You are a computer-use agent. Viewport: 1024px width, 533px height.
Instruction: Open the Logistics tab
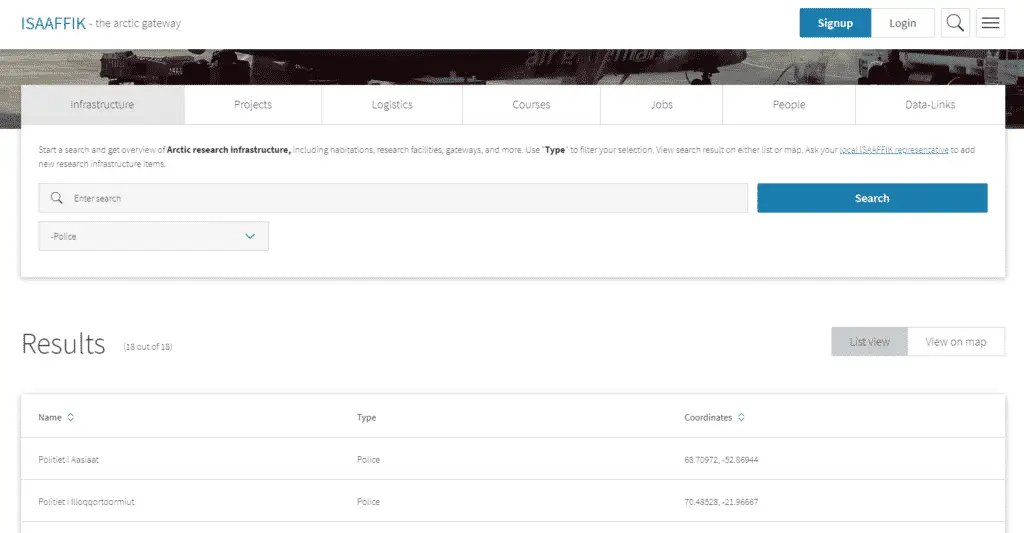pyautogui.click(x=392, y=105)
